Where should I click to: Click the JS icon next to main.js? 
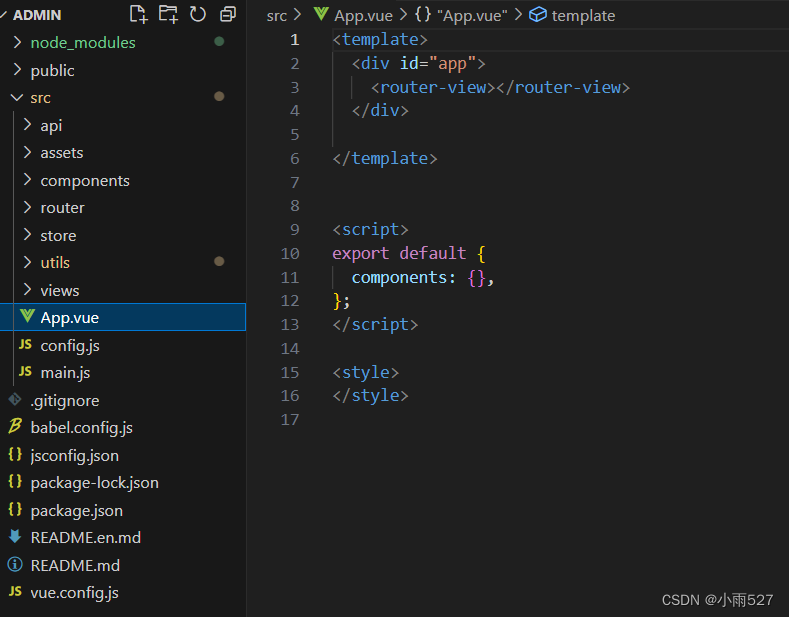pos(25,372)
